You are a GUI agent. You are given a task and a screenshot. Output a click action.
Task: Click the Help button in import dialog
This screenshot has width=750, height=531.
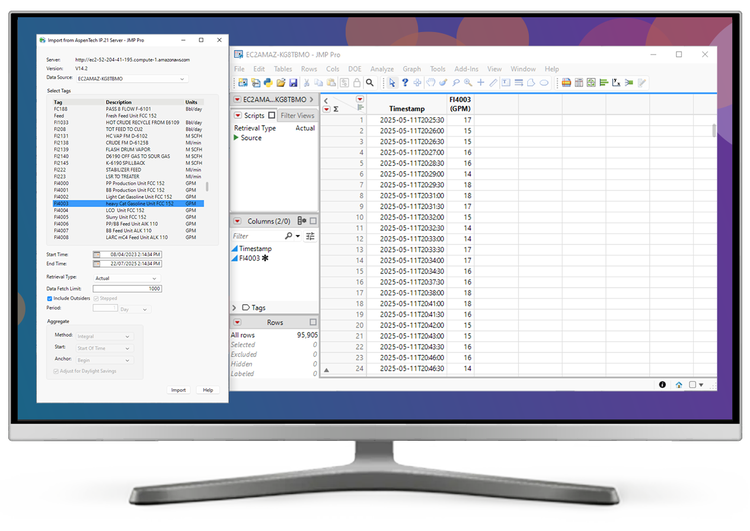(208, 390)
